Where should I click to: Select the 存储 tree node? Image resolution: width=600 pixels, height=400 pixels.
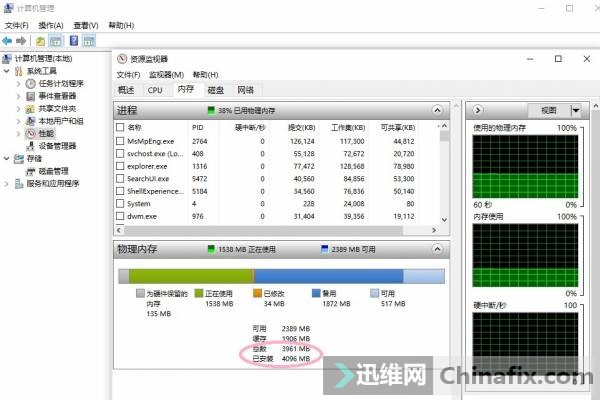coord(34,158)
